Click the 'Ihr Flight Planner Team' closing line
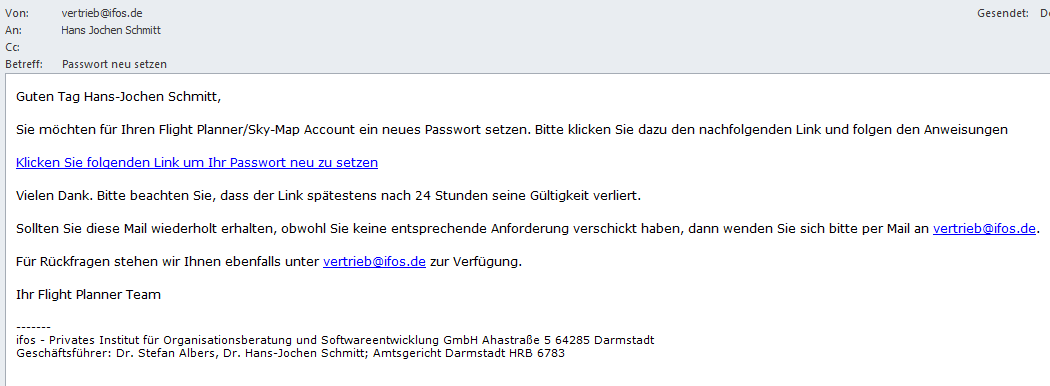 click(88, 295)
